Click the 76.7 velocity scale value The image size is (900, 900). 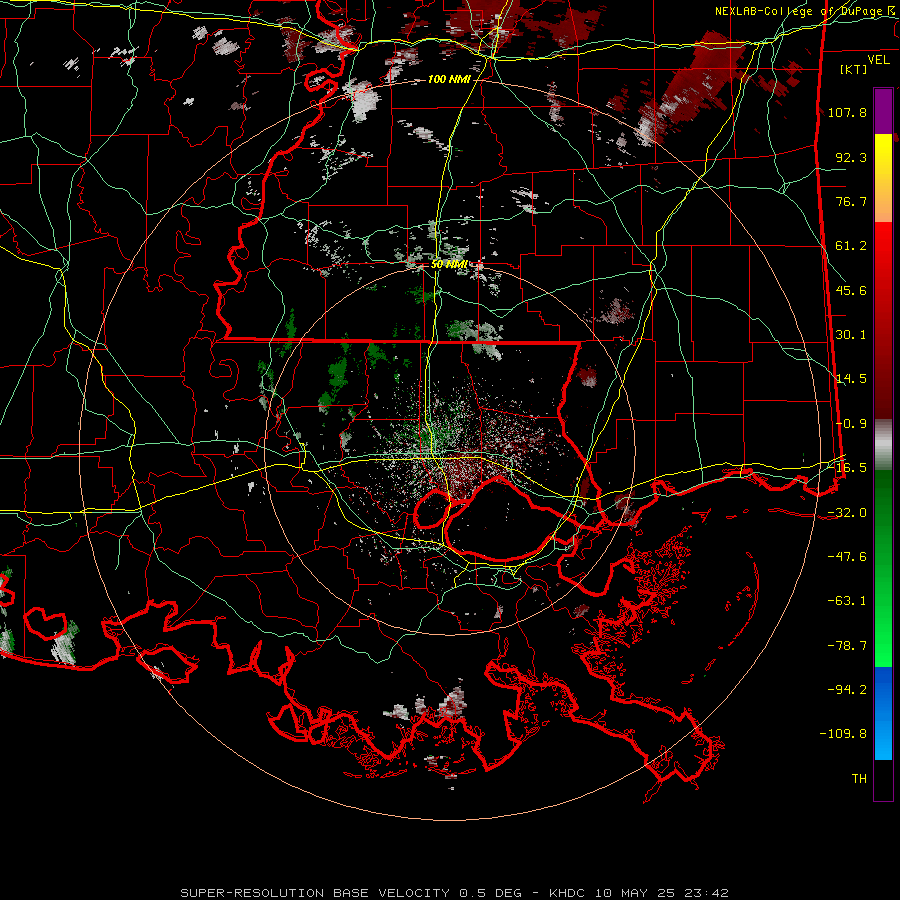pyautogui.click(x=851, y=201)
